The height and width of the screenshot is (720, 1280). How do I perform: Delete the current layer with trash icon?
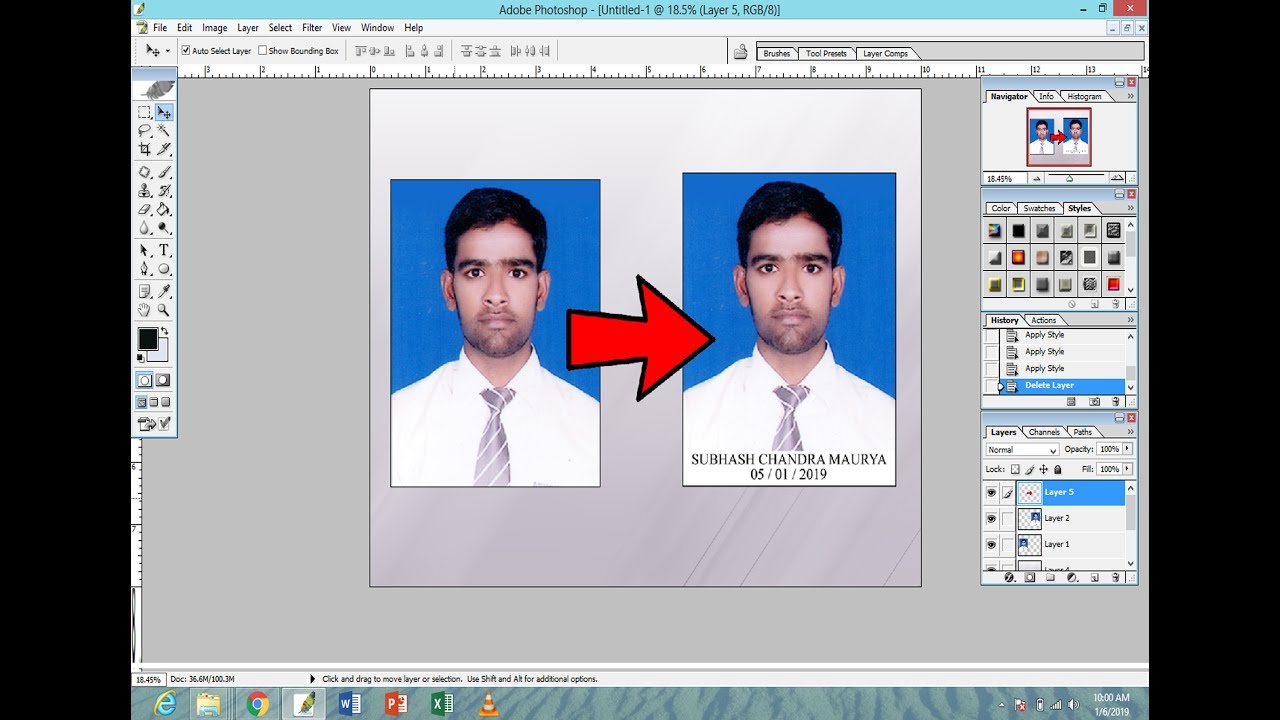tap(1114, 577)
